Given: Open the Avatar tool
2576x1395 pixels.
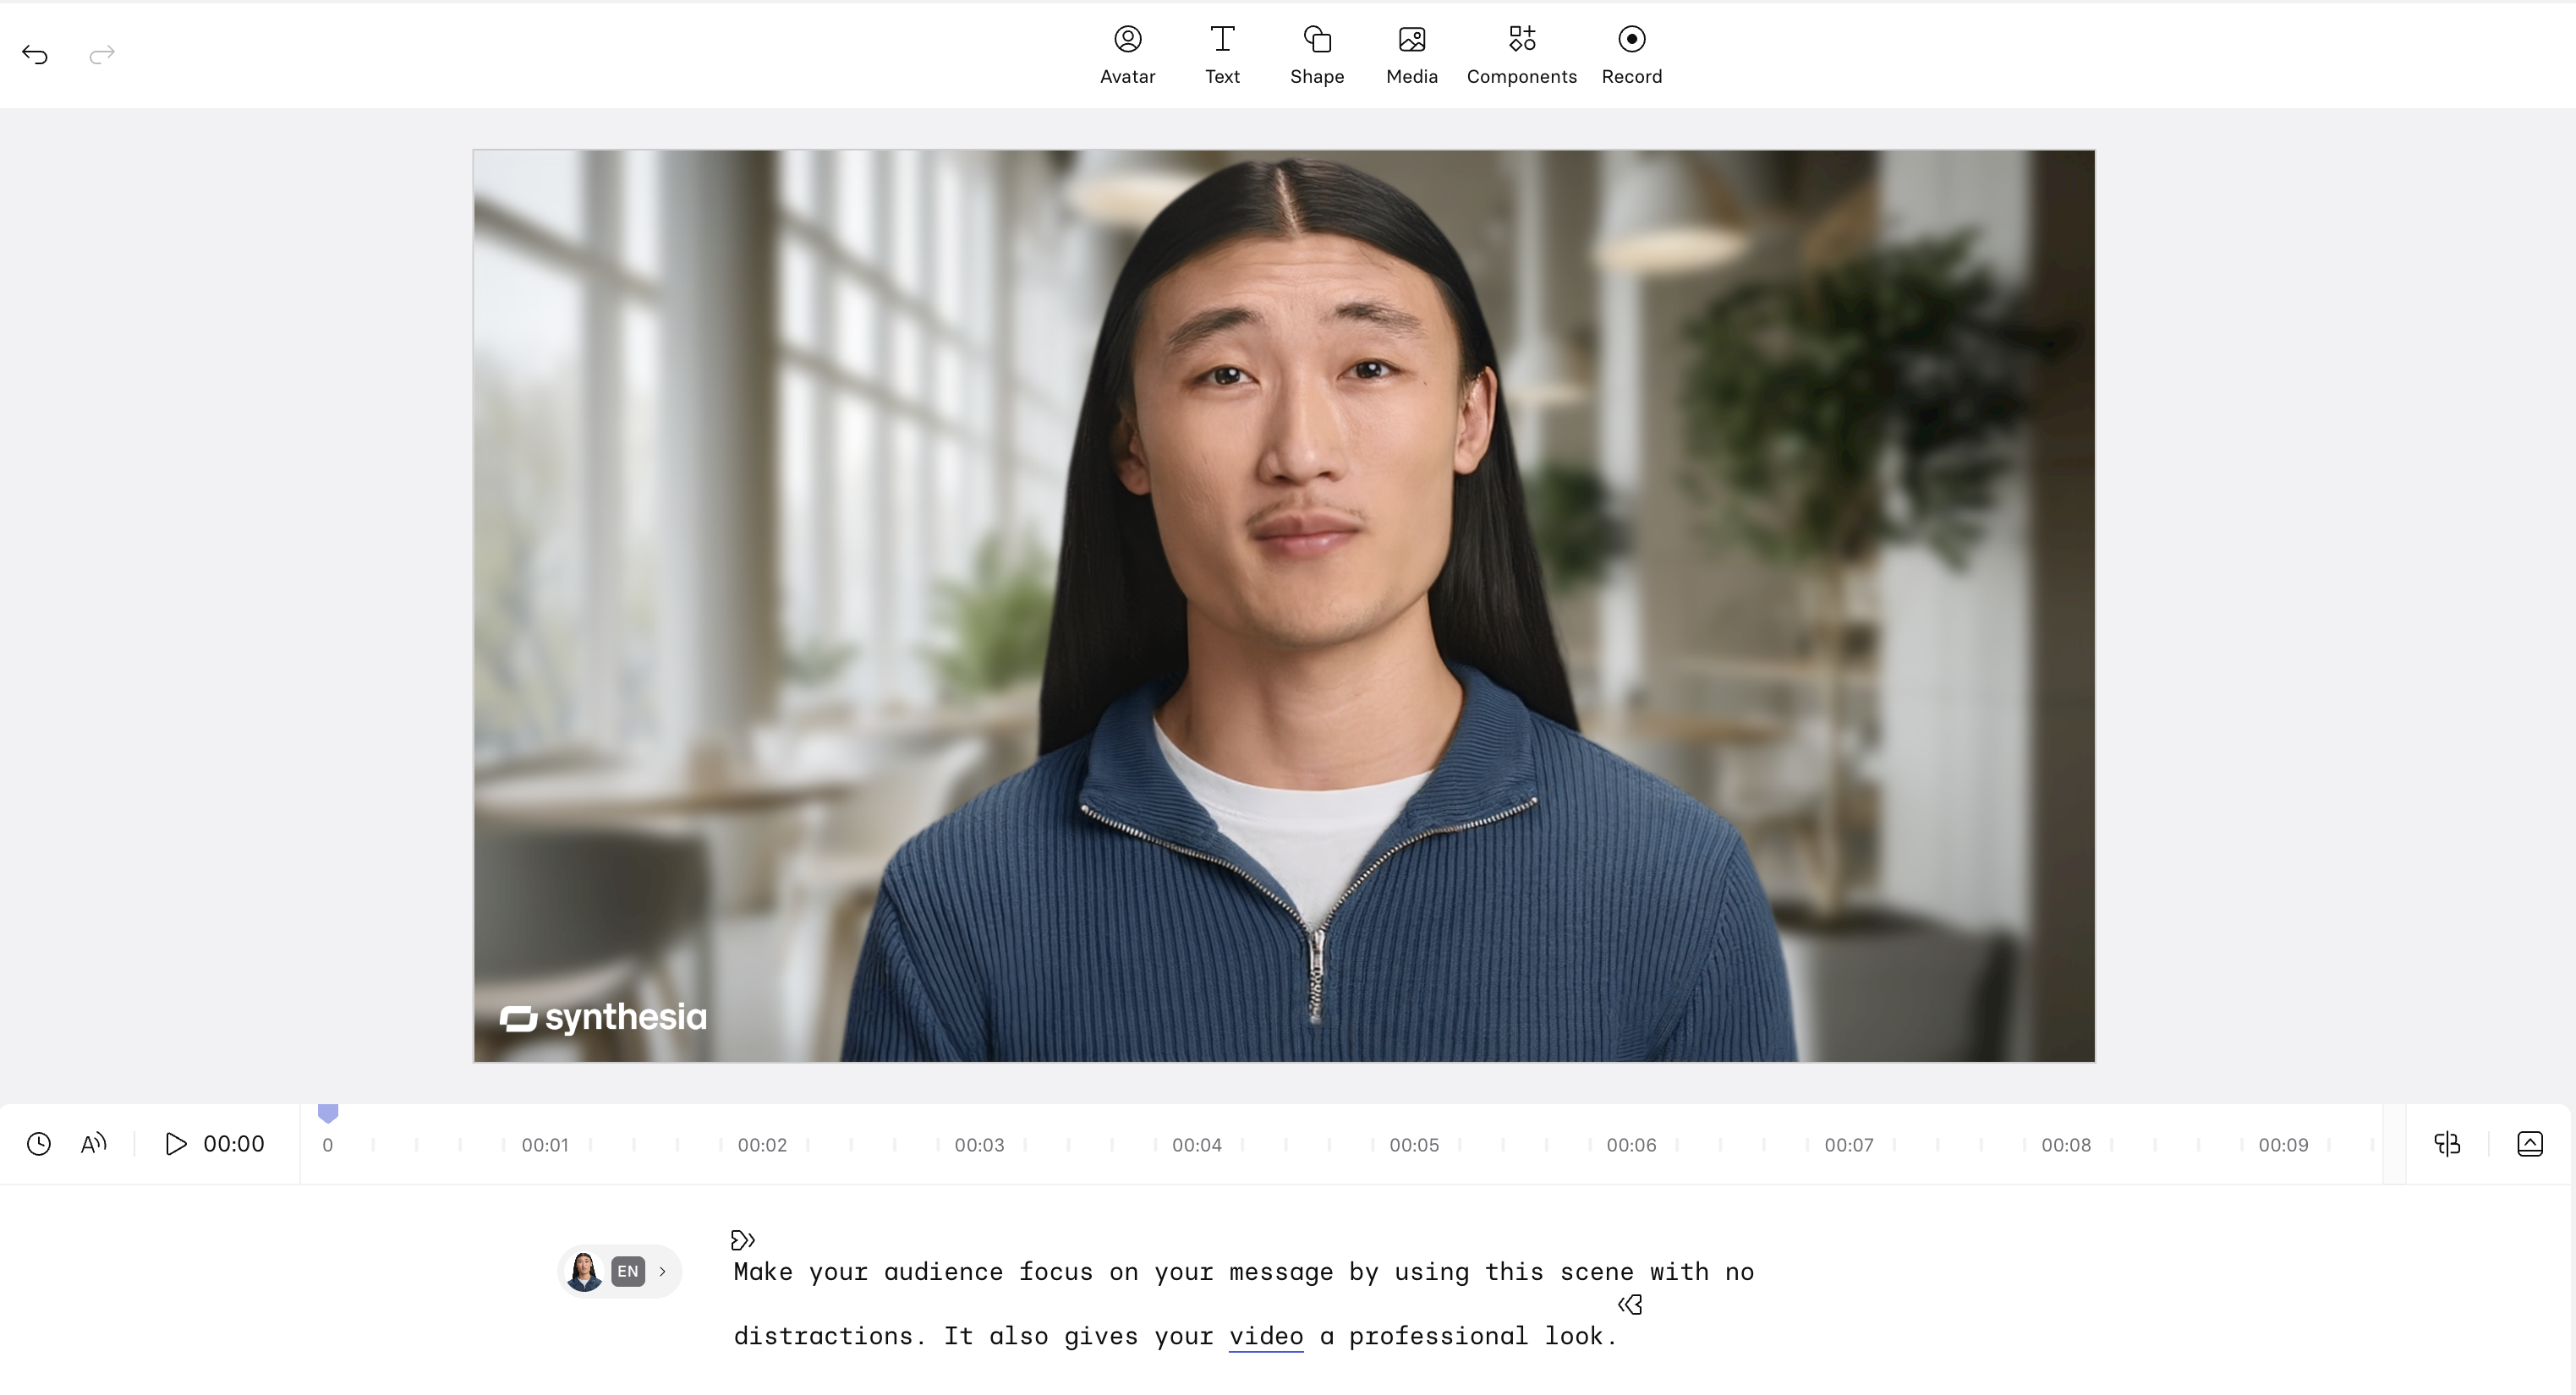Looking at the screenshot, I should point(1127,54).
